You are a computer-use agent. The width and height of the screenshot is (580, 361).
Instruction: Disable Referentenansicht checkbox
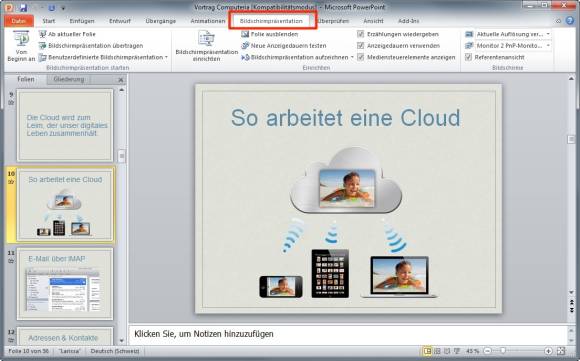(469, 57)
